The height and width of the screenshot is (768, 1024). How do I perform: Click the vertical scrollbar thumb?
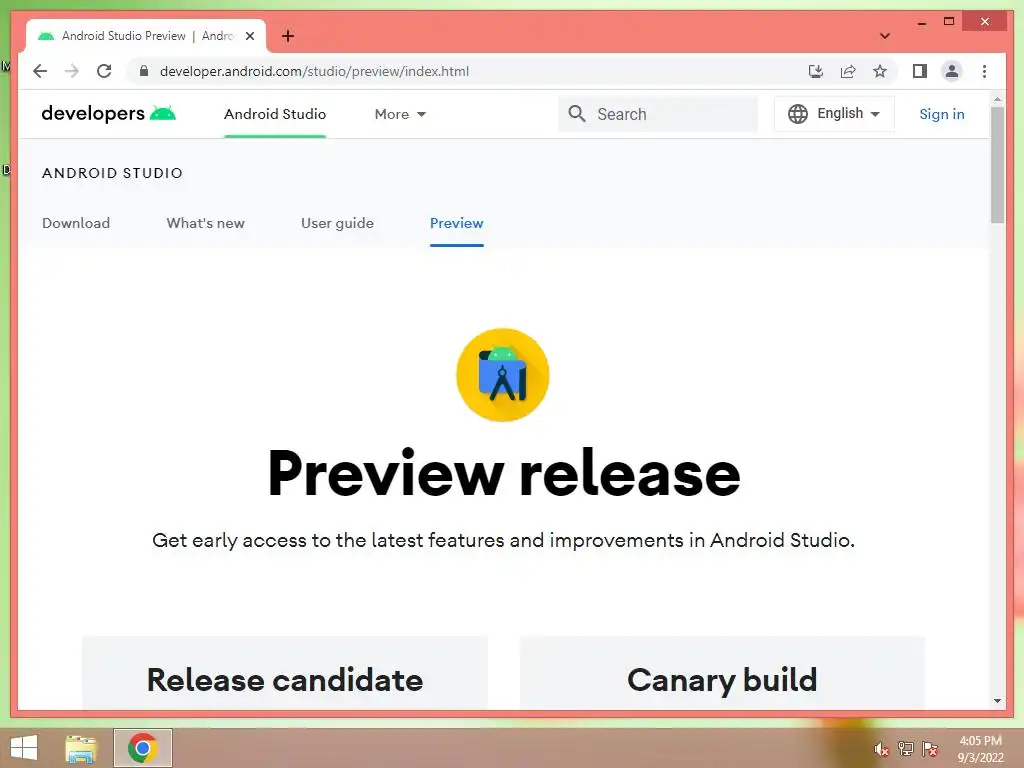click(x=997, y=165)
